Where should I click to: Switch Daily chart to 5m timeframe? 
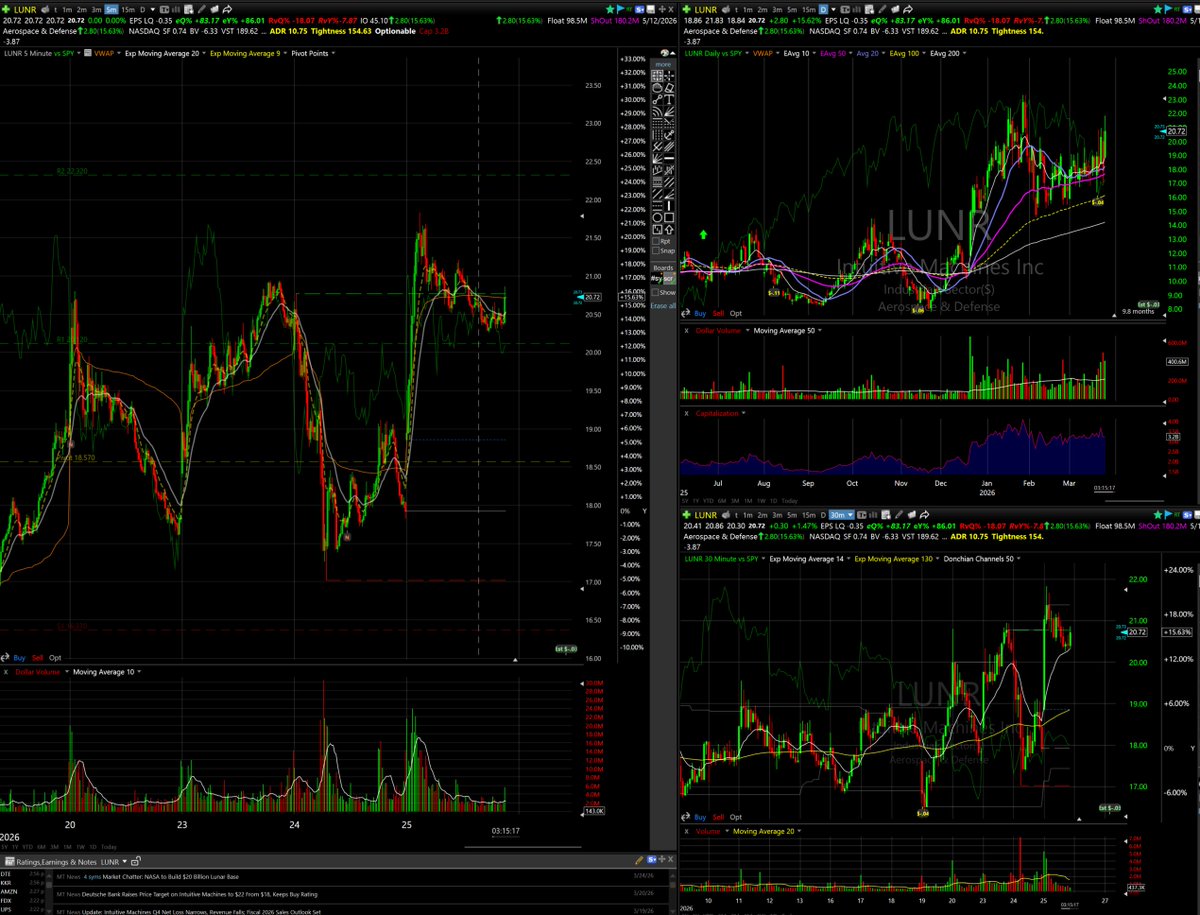[792, 9]
